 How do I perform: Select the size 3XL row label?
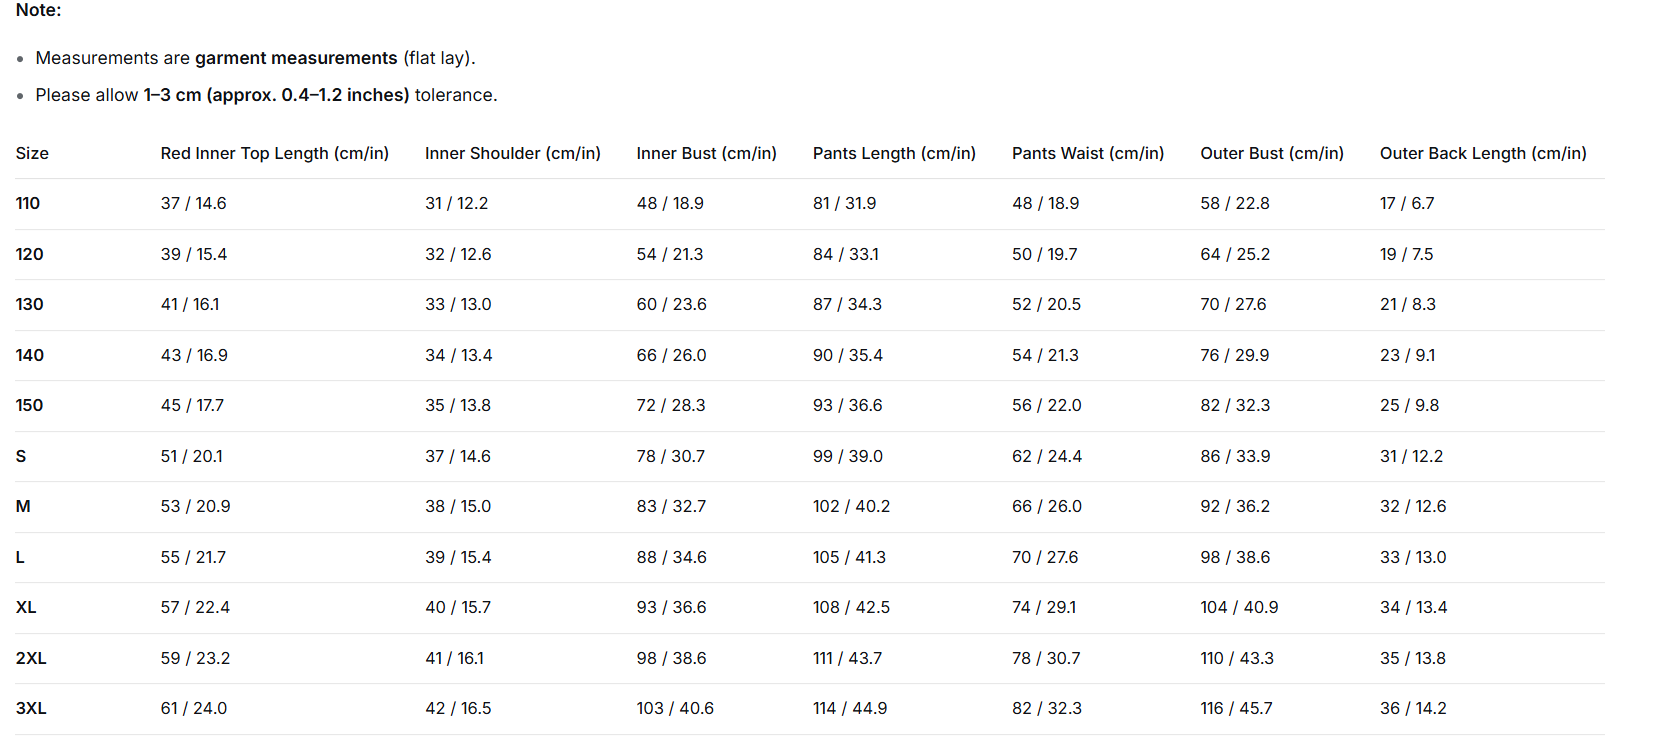pos(31,708)
